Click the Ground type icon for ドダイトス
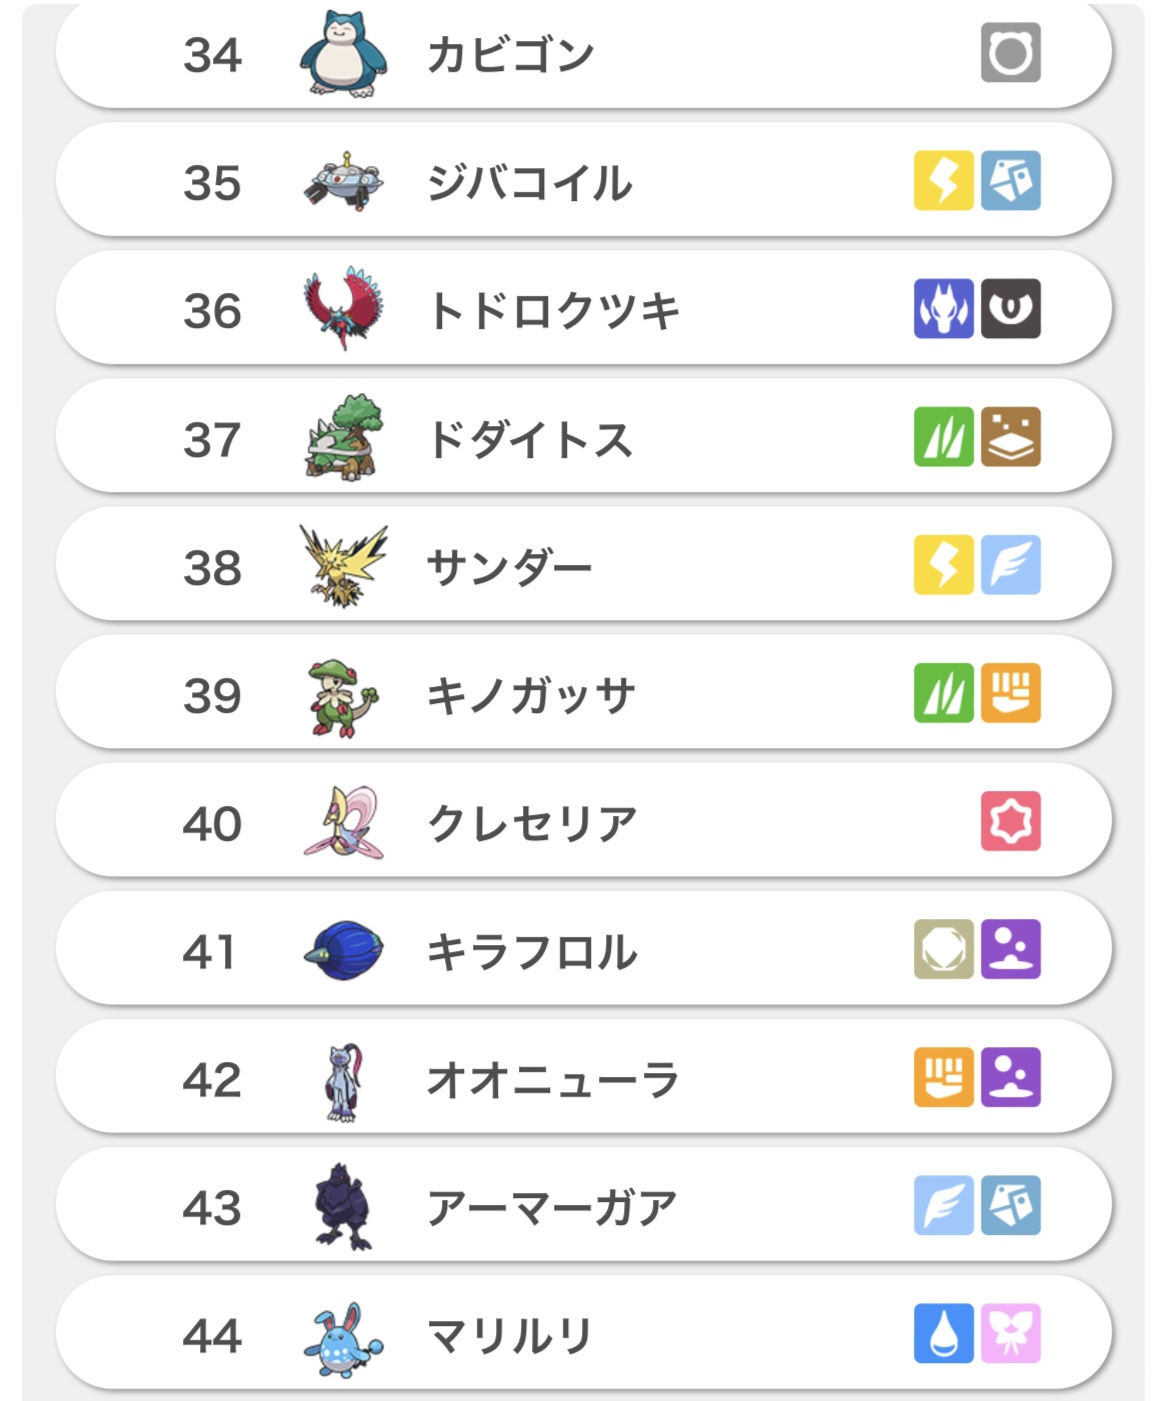This screenshot has width=1169, height=1401. click(1010, 437)
